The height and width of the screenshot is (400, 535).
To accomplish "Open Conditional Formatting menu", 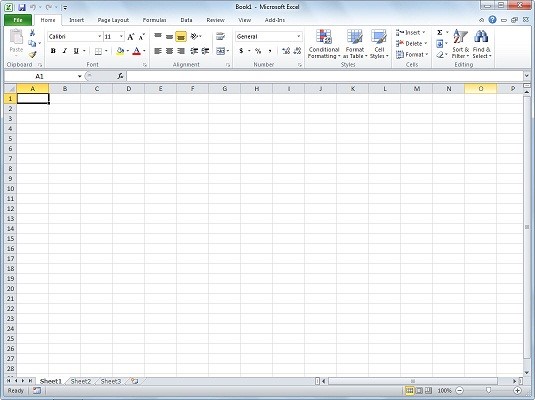I will point(324,44).
